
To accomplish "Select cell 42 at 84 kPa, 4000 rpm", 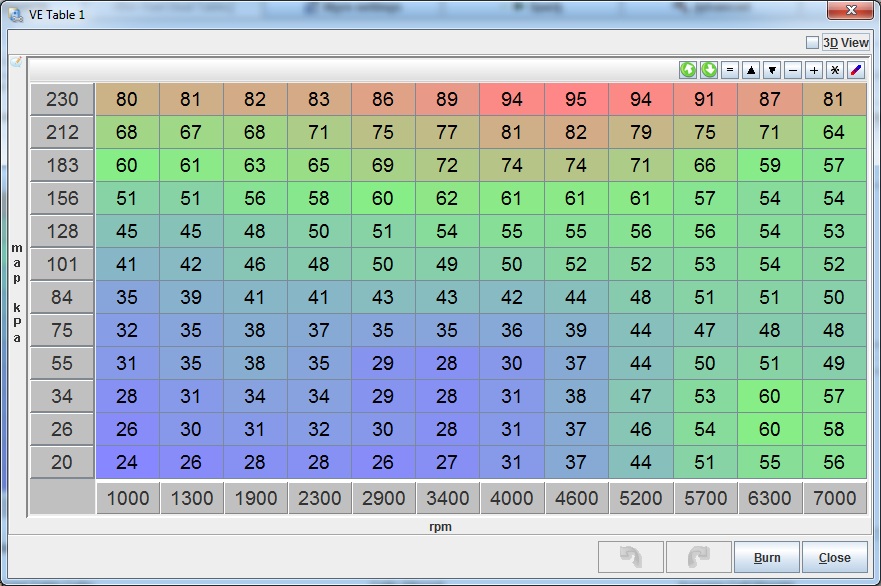I will [512, 297].
